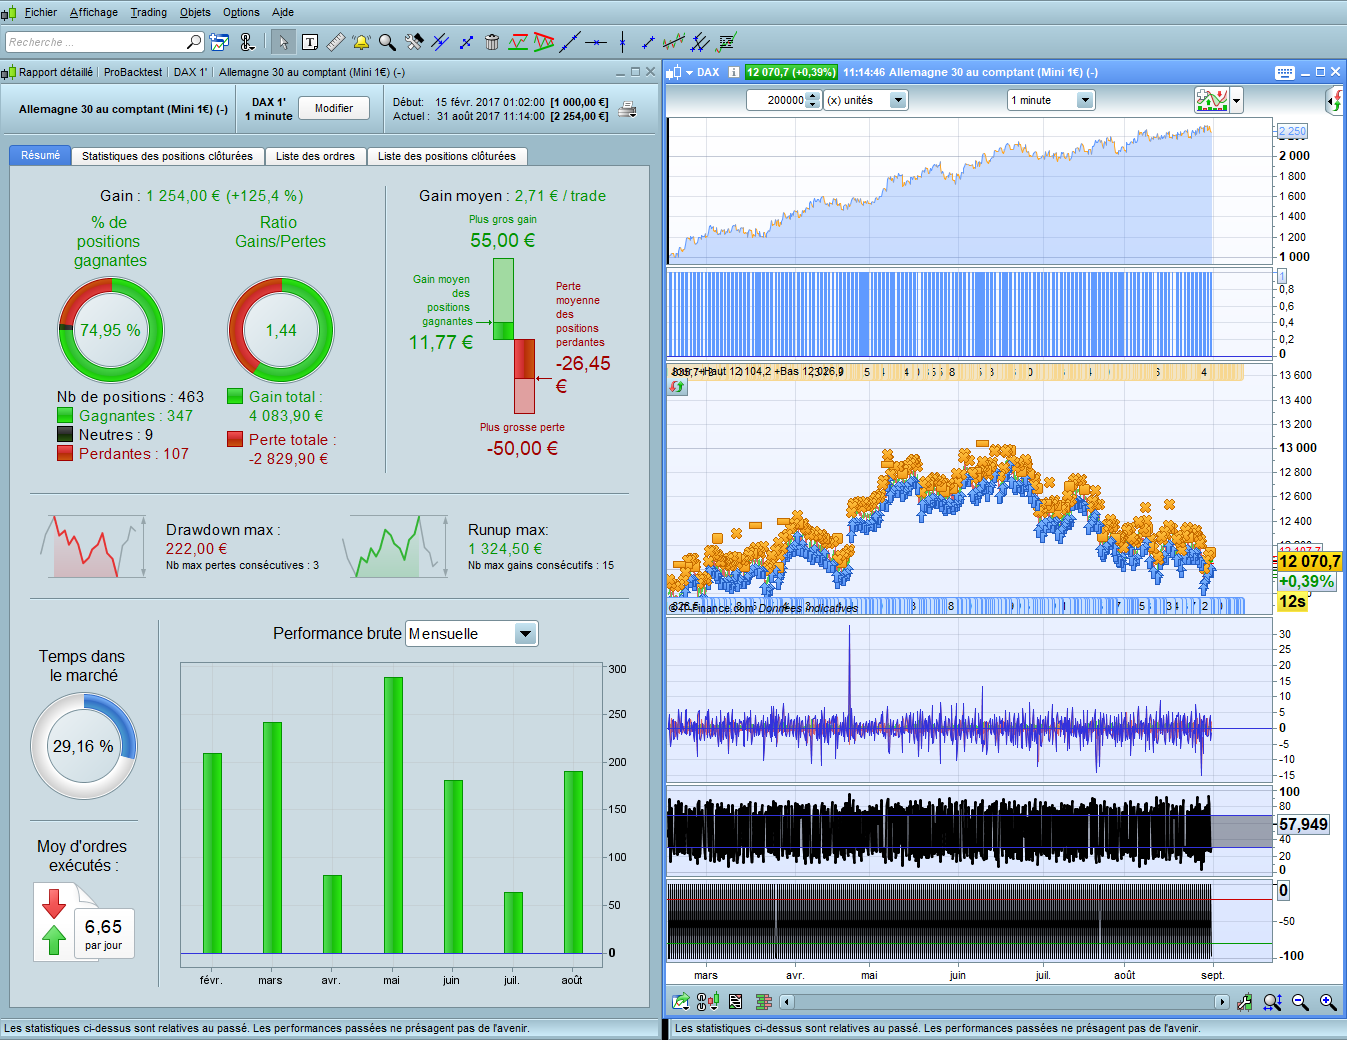Image resolution: width=1347 pixels, height=1040 pixels.
Task: Select the ruler measurement tool
Action: pyautogui.click(x=336, y=42)
